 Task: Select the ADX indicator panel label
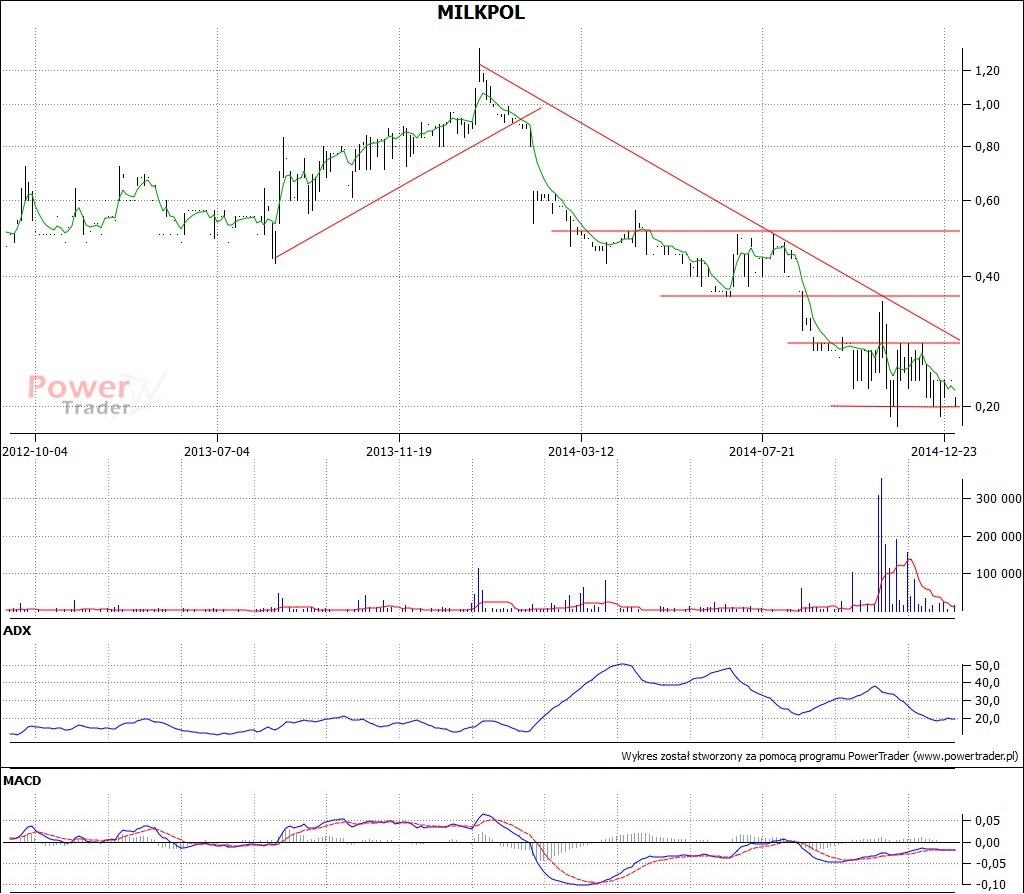pos(17,631)
